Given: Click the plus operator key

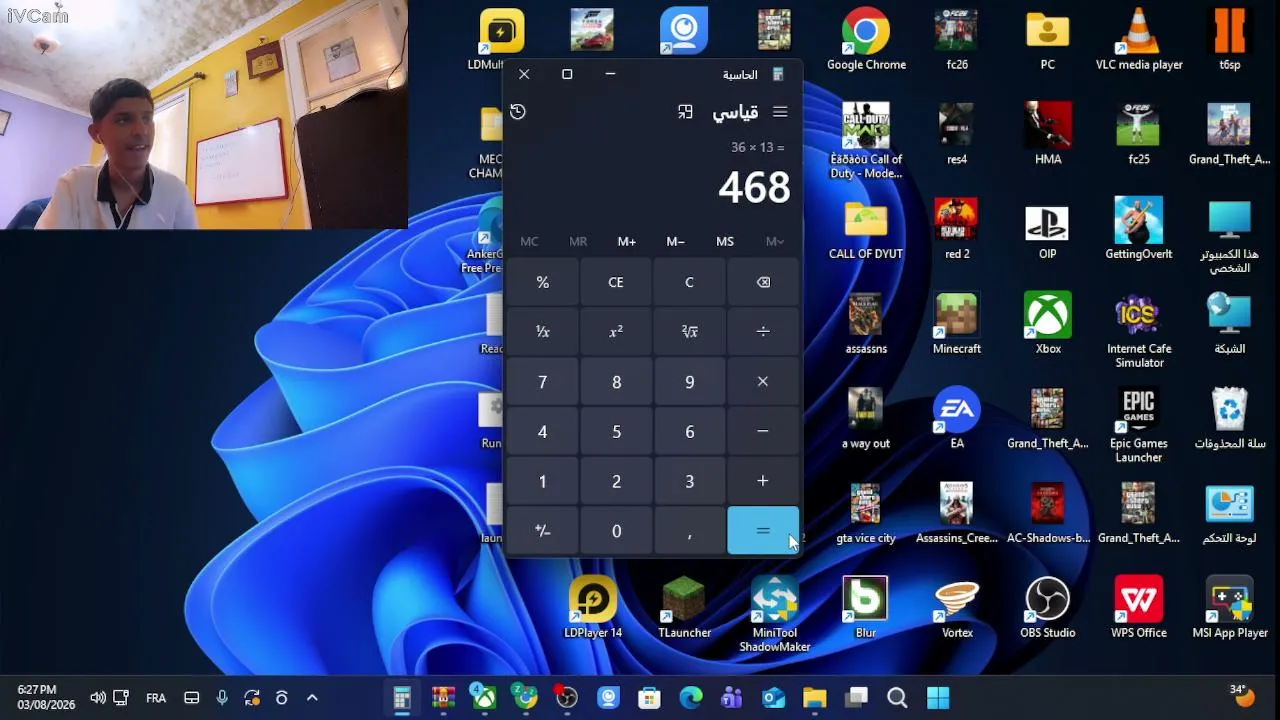Looking at the screenshot, I should click(x=763, y=482).
